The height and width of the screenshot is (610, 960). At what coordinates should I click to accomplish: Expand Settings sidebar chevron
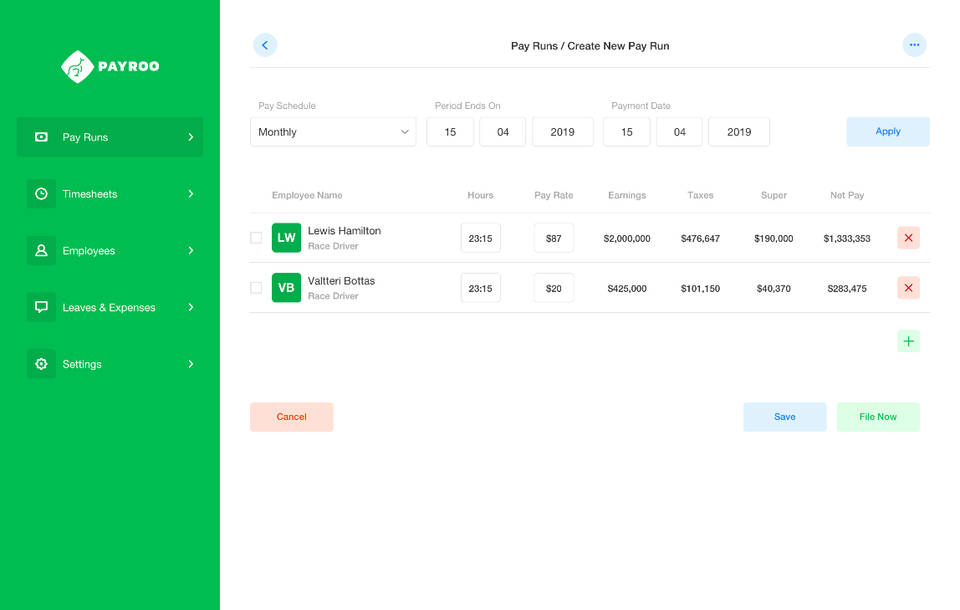click(x=190, y=364)
